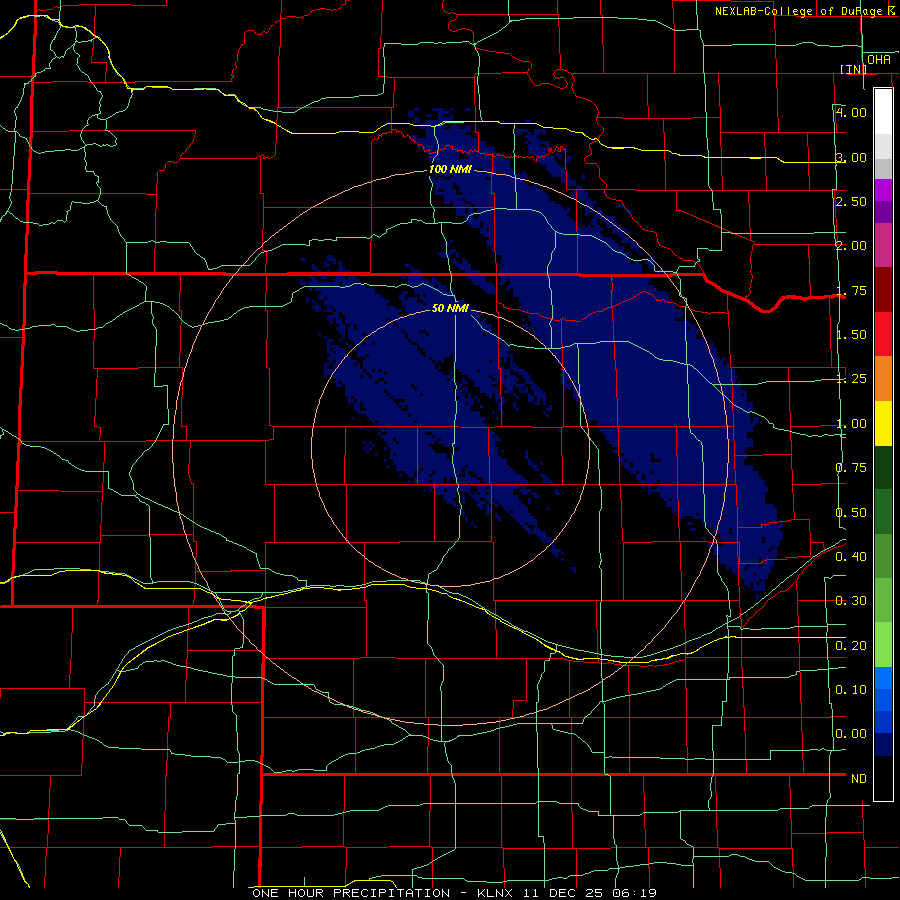Select the light blue swatch near 0.10
The height and width of the screenshot is (900, 900).
(x=883, y=678)
